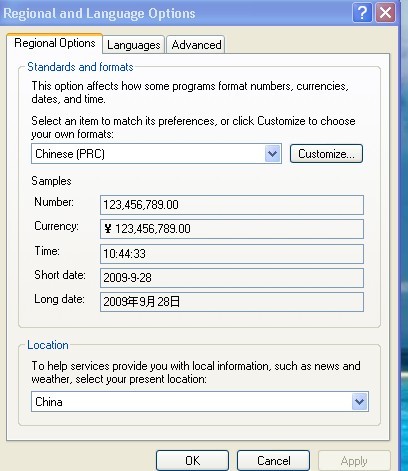
Task: Click the Regional and Language Options title text
Action: tap(99, 13)
